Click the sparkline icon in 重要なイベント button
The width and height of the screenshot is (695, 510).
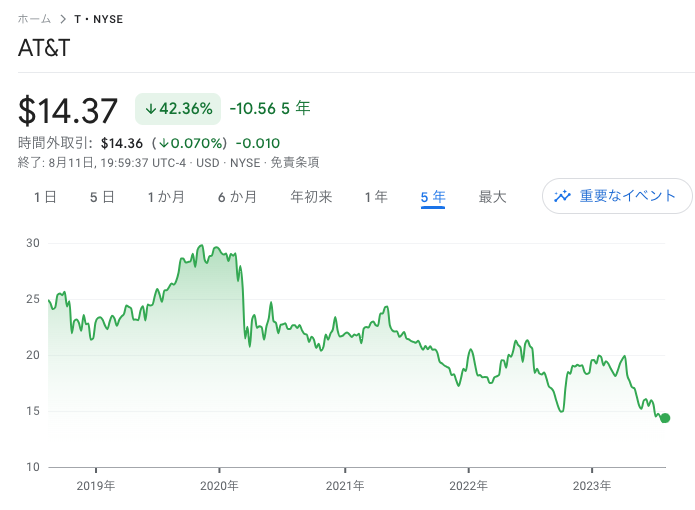tap(562, 196)
